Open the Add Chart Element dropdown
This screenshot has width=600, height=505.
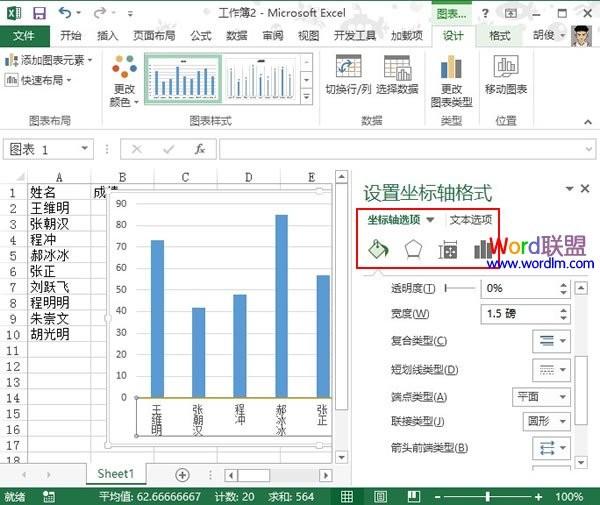[50, 60]
